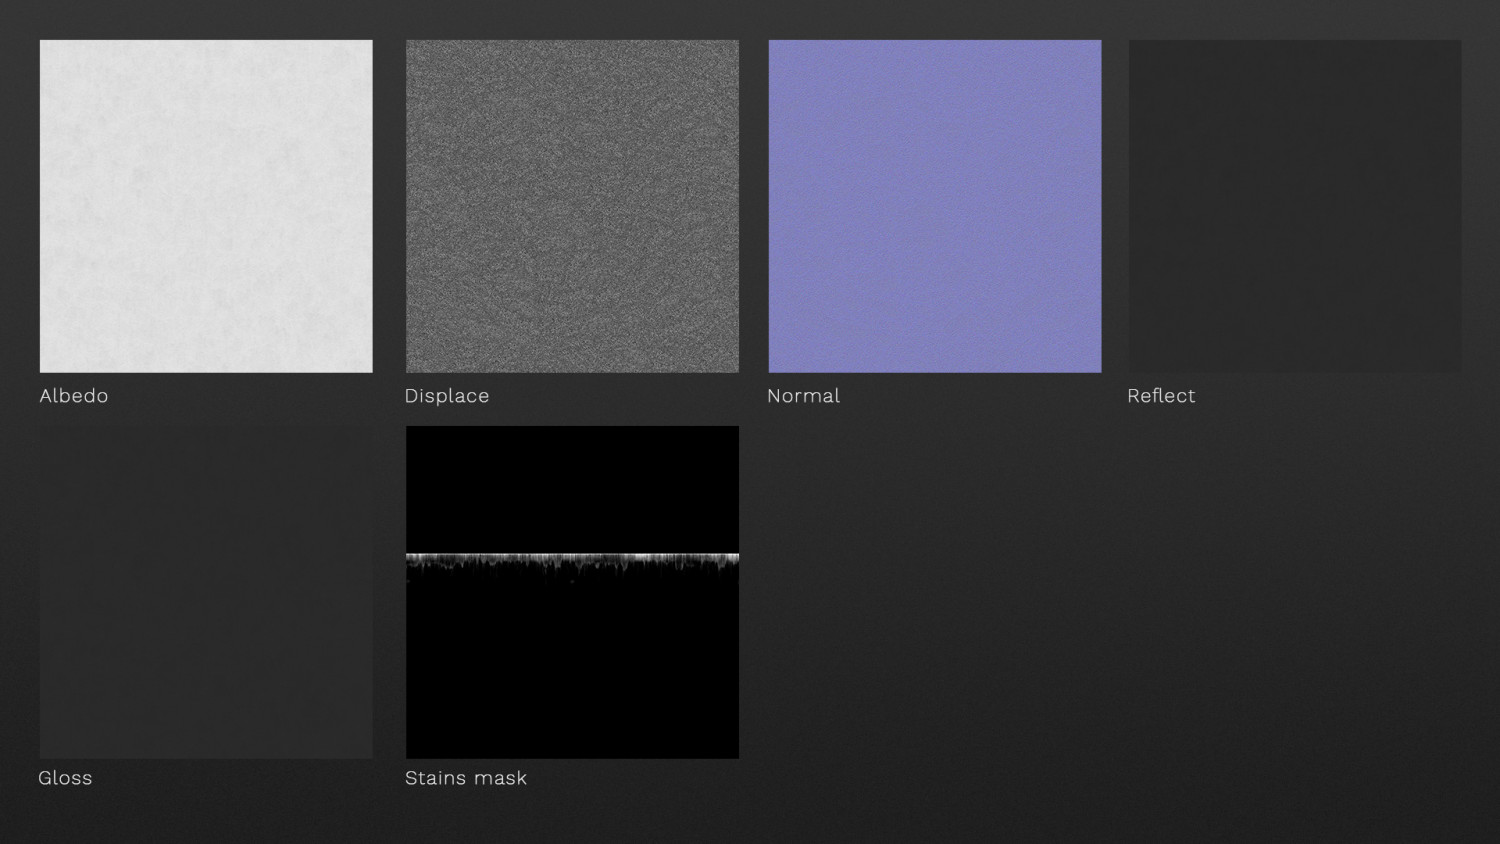
Task: Click the "Gloss" caption
Action: pyautogui.click(x=65, y=778)
